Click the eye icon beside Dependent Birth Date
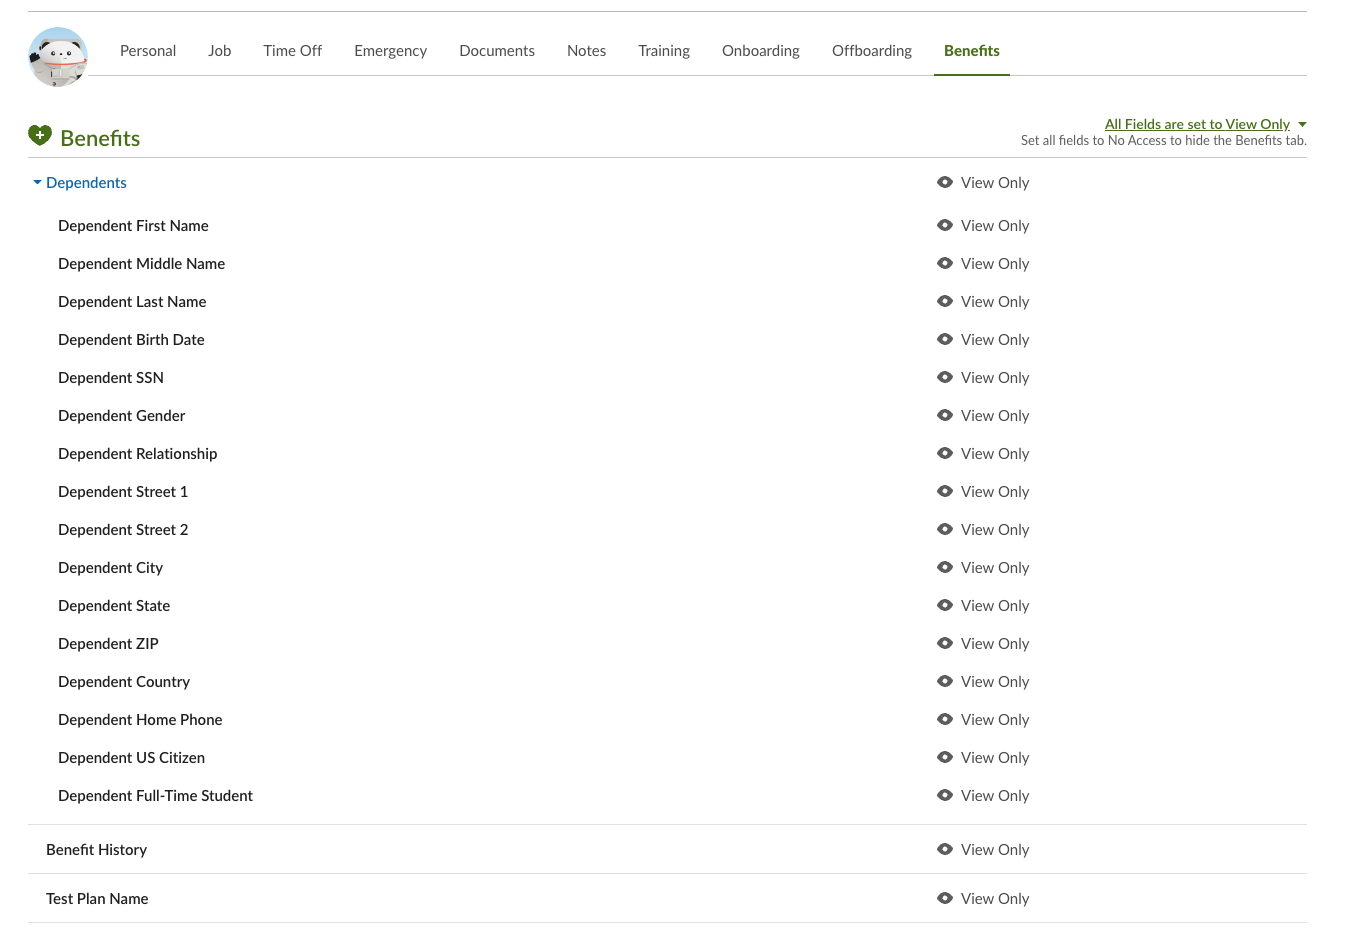This screenshot has height=940, width=1369. coord(945,340)
